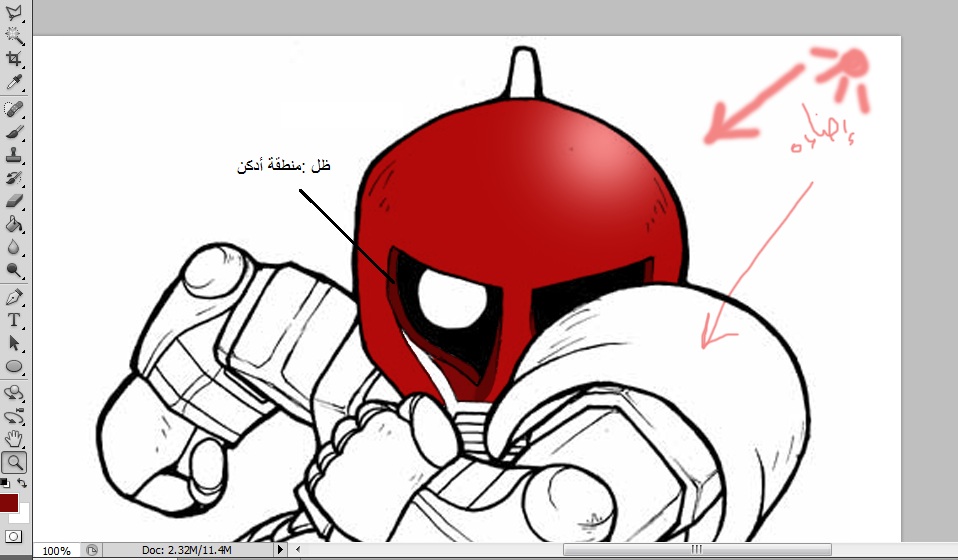Click the Doc: 2.32M/11.4M status info
Image resolution: width=958 pixels, height=560 pixels.
pos(186,550)
